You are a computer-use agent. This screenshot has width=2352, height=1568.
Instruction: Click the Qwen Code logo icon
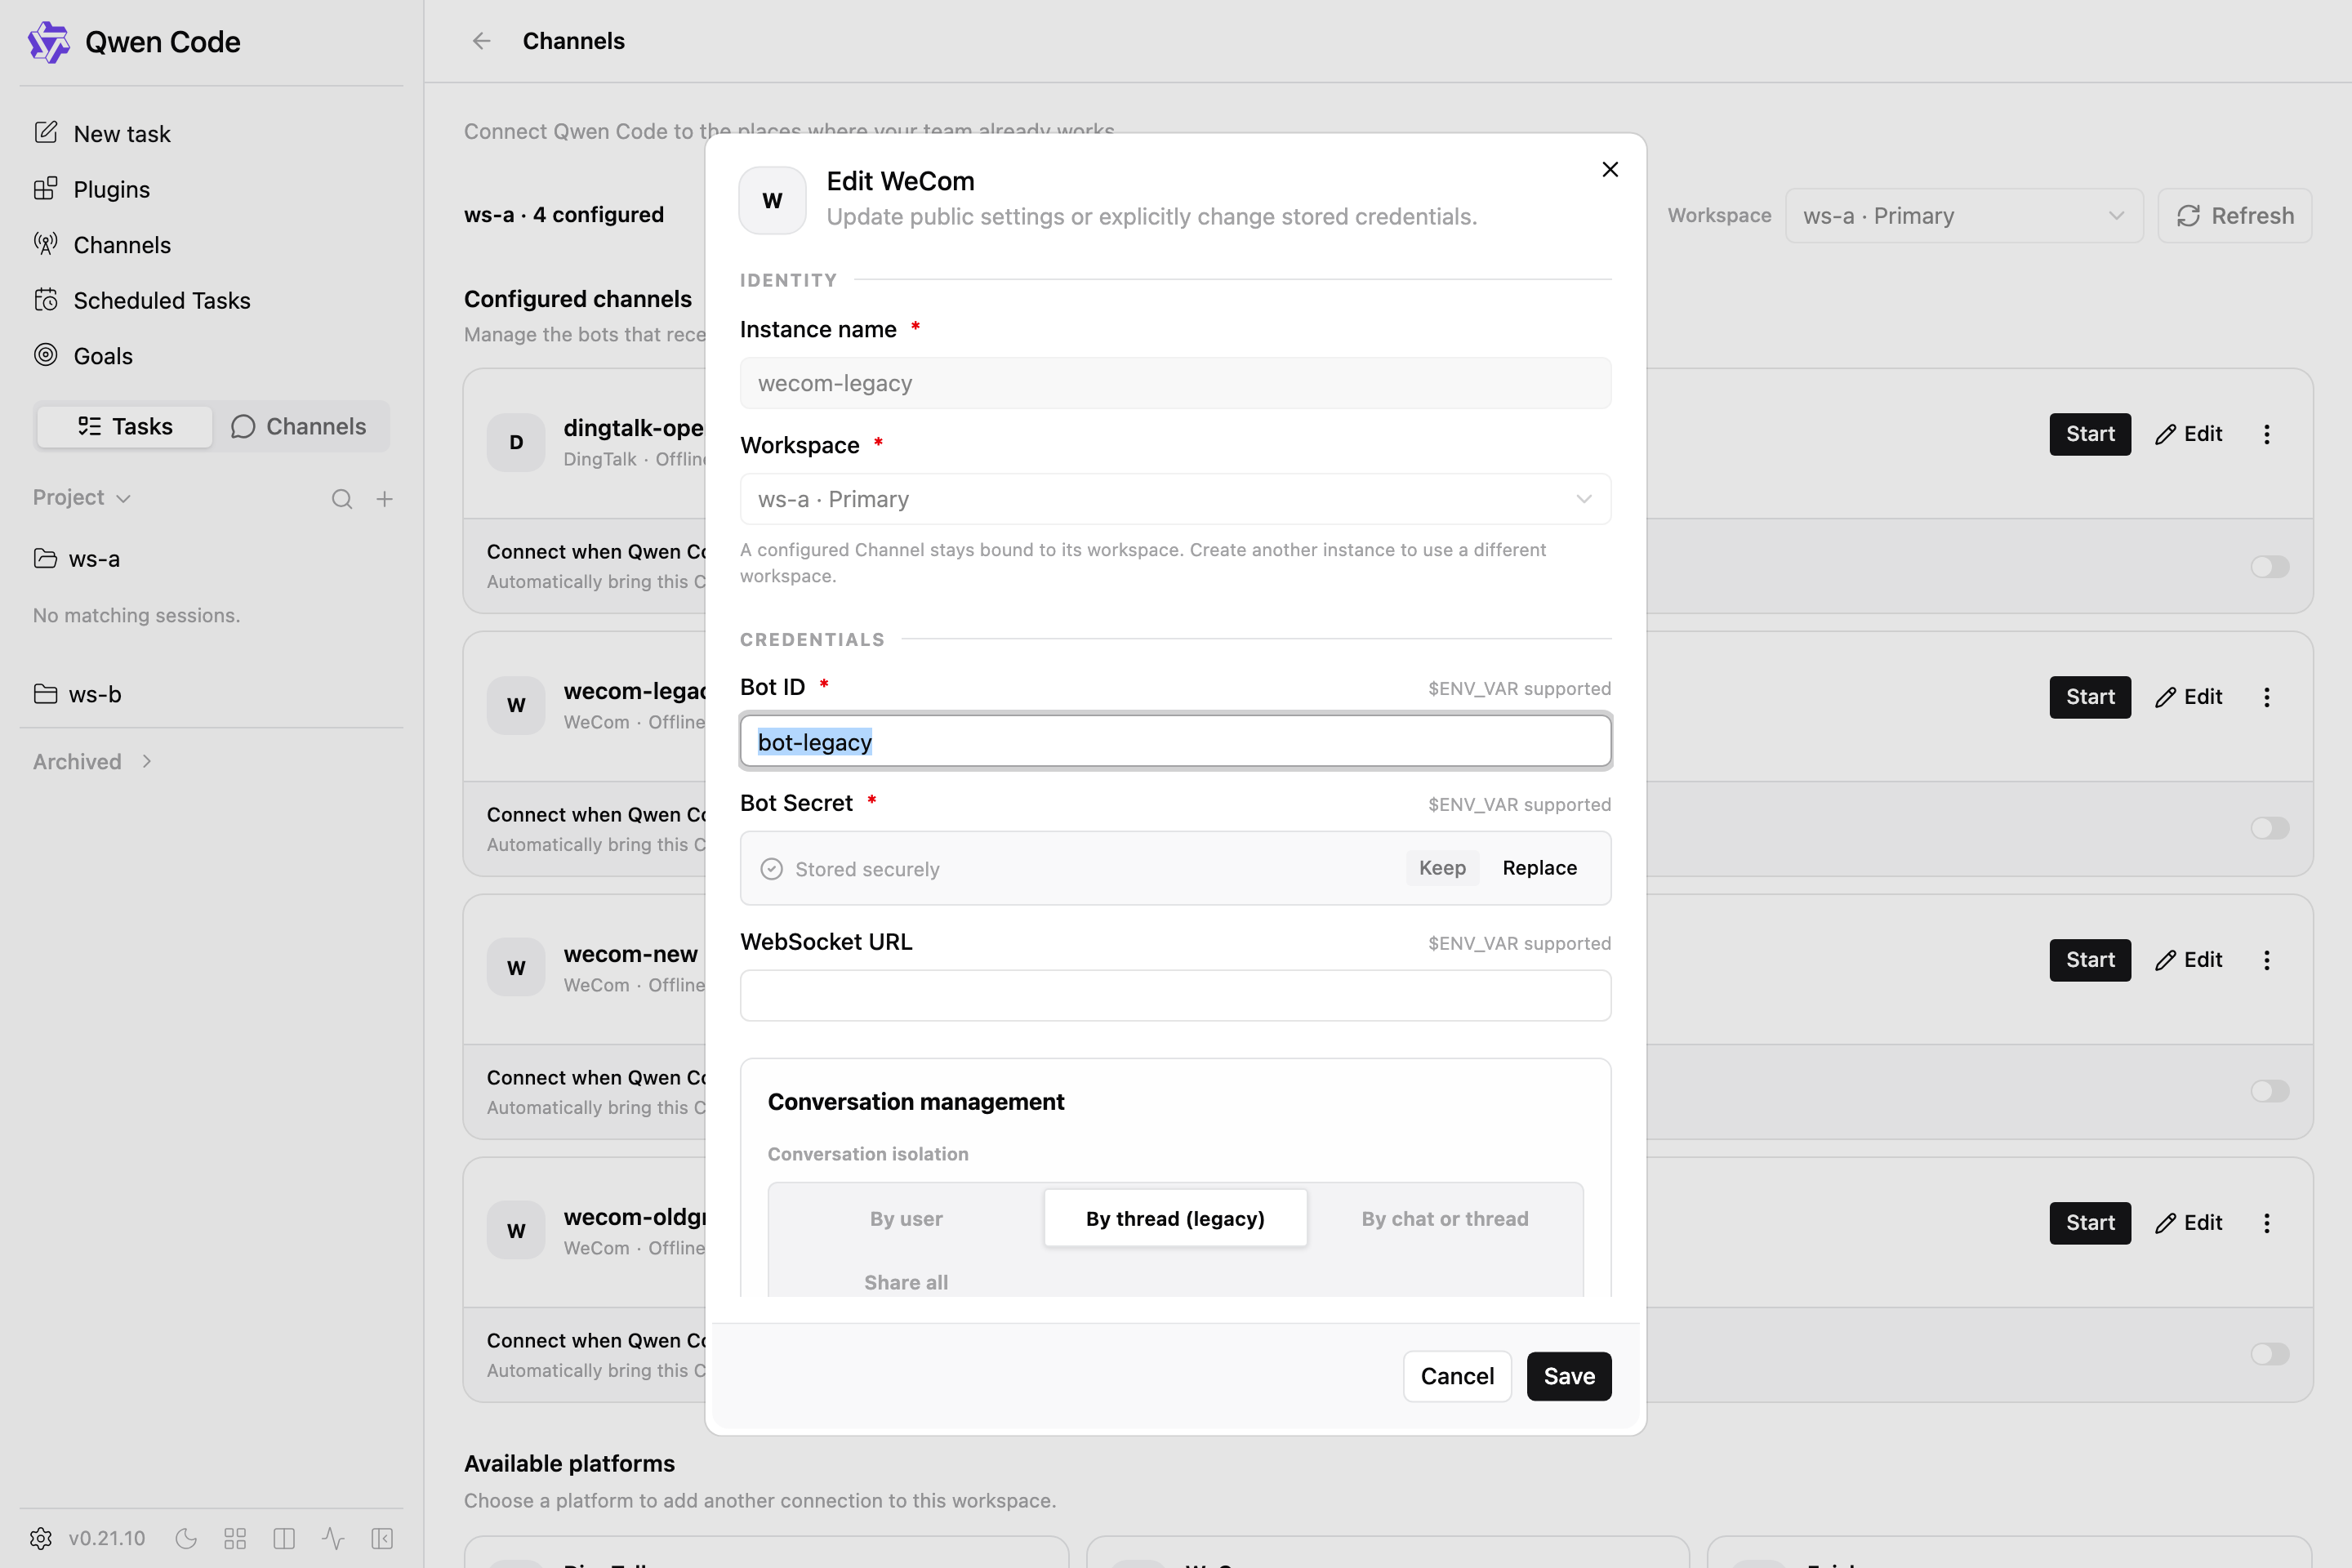[x=48, y=42]
